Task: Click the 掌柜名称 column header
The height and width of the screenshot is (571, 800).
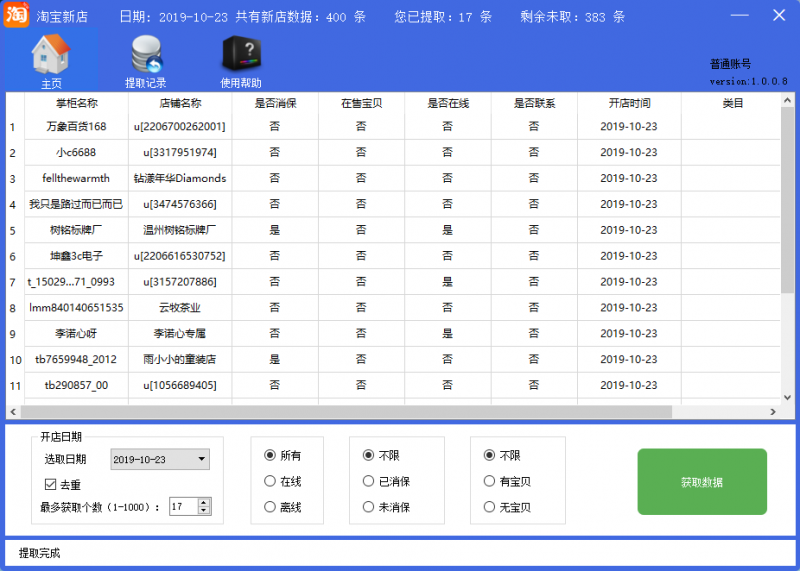Action: pyautogui.click(x=76, y=103)
